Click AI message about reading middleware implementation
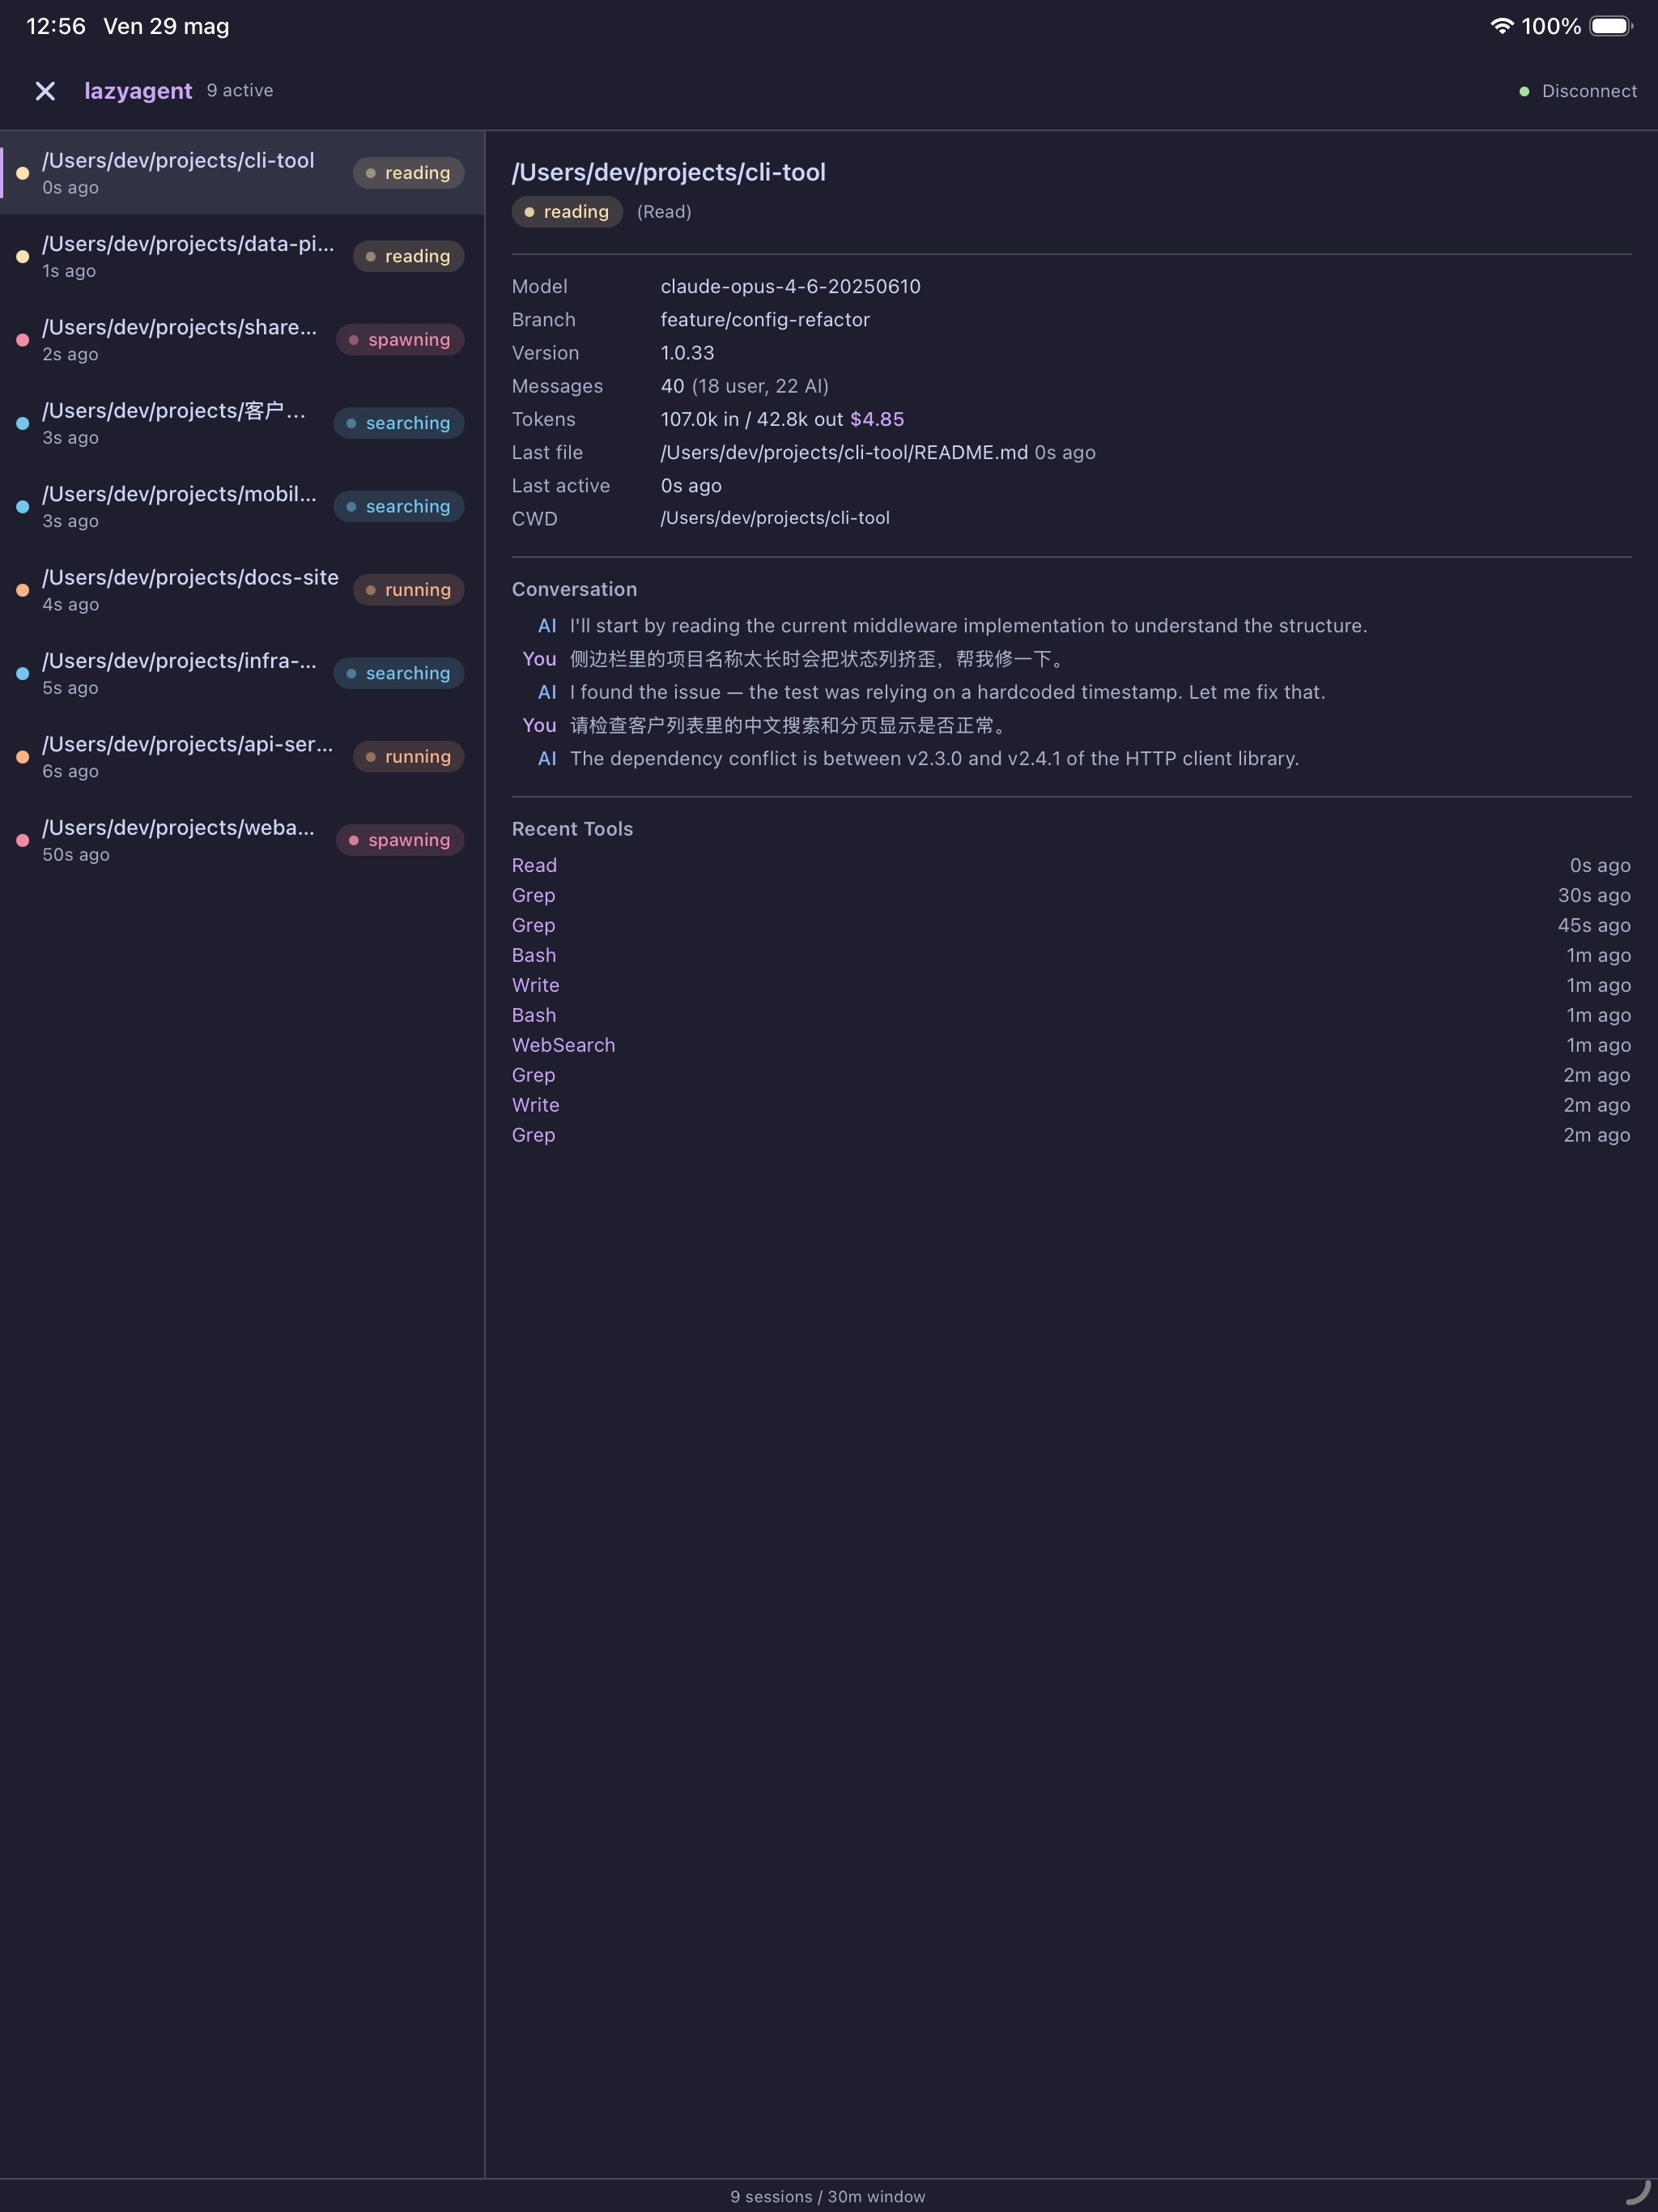Image resolution: width=1658 pixels, height=2212 pixels. tap(968, 626)
